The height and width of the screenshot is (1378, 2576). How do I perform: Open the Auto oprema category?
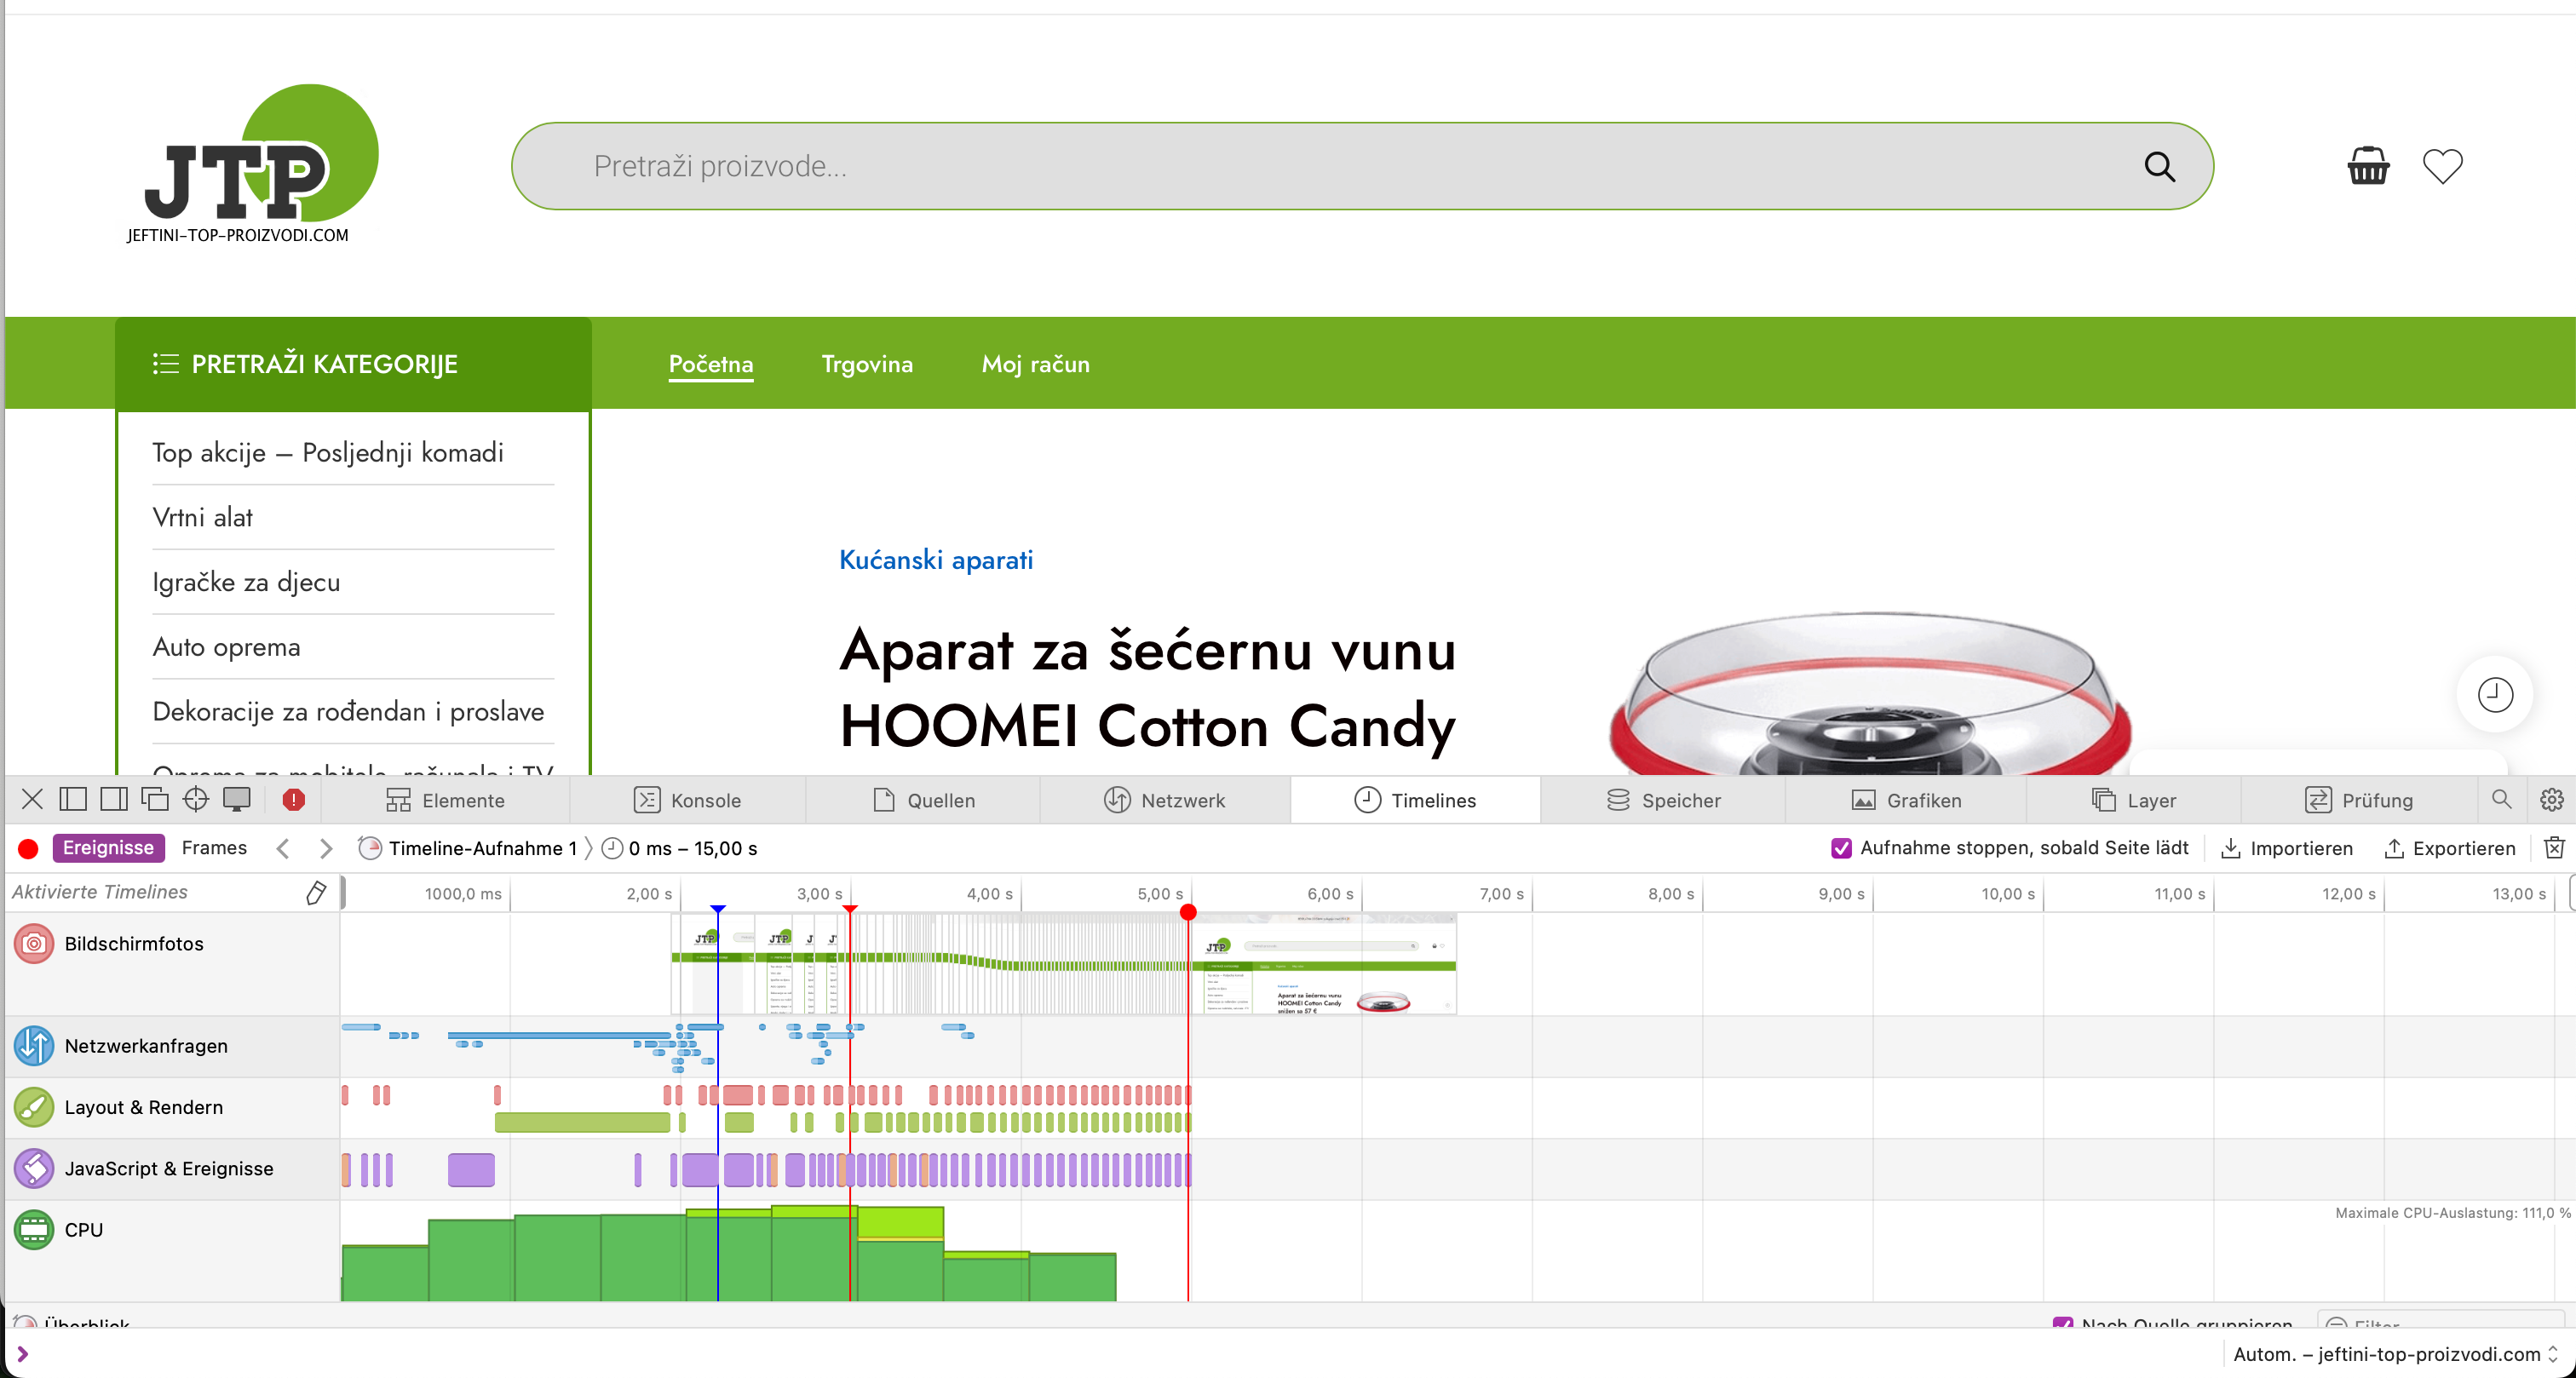pyautogui.click(x=226, y=647)
